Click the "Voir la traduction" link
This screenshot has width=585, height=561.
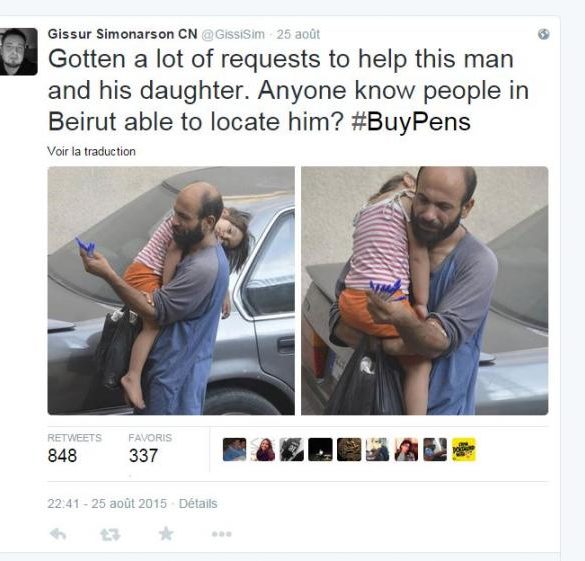click(x=91, y=151)
